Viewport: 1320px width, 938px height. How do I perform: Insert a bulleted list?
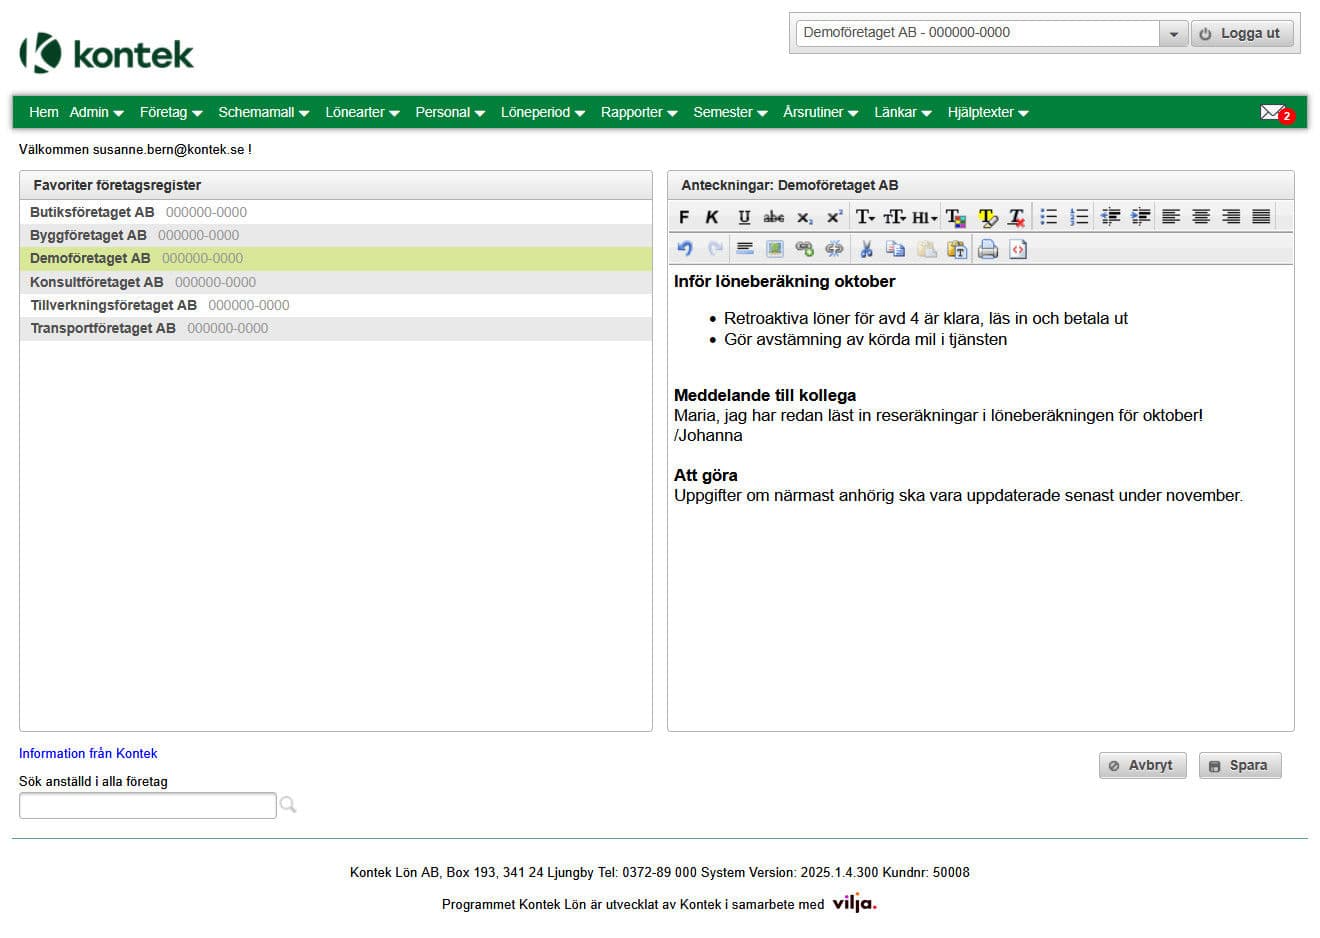[1048, 217]
